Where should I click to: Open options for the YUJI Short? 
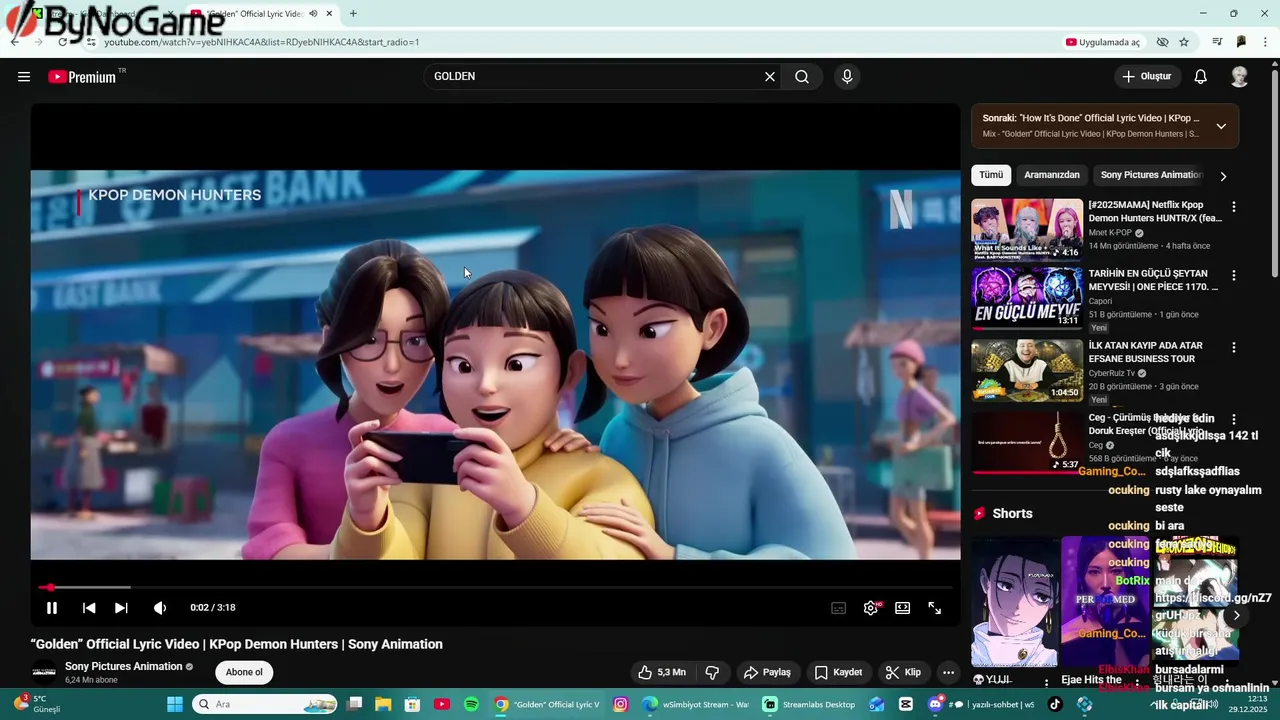[x=1047, y=683]
